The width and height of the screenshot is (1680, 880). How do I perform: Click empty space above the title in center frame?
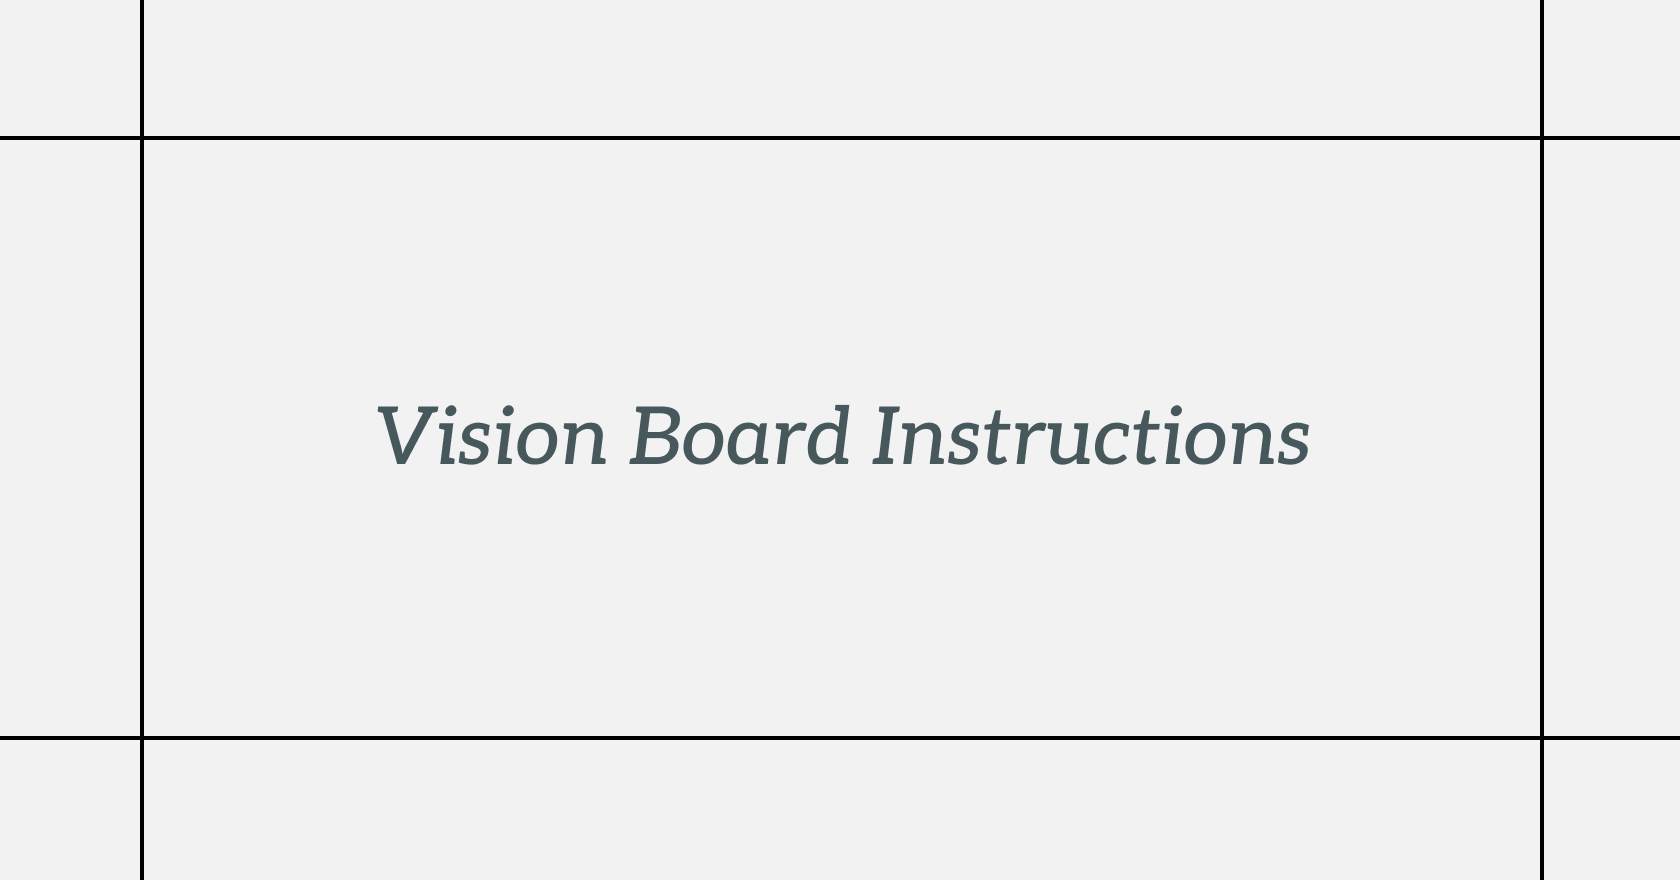(x=840, y=260)
